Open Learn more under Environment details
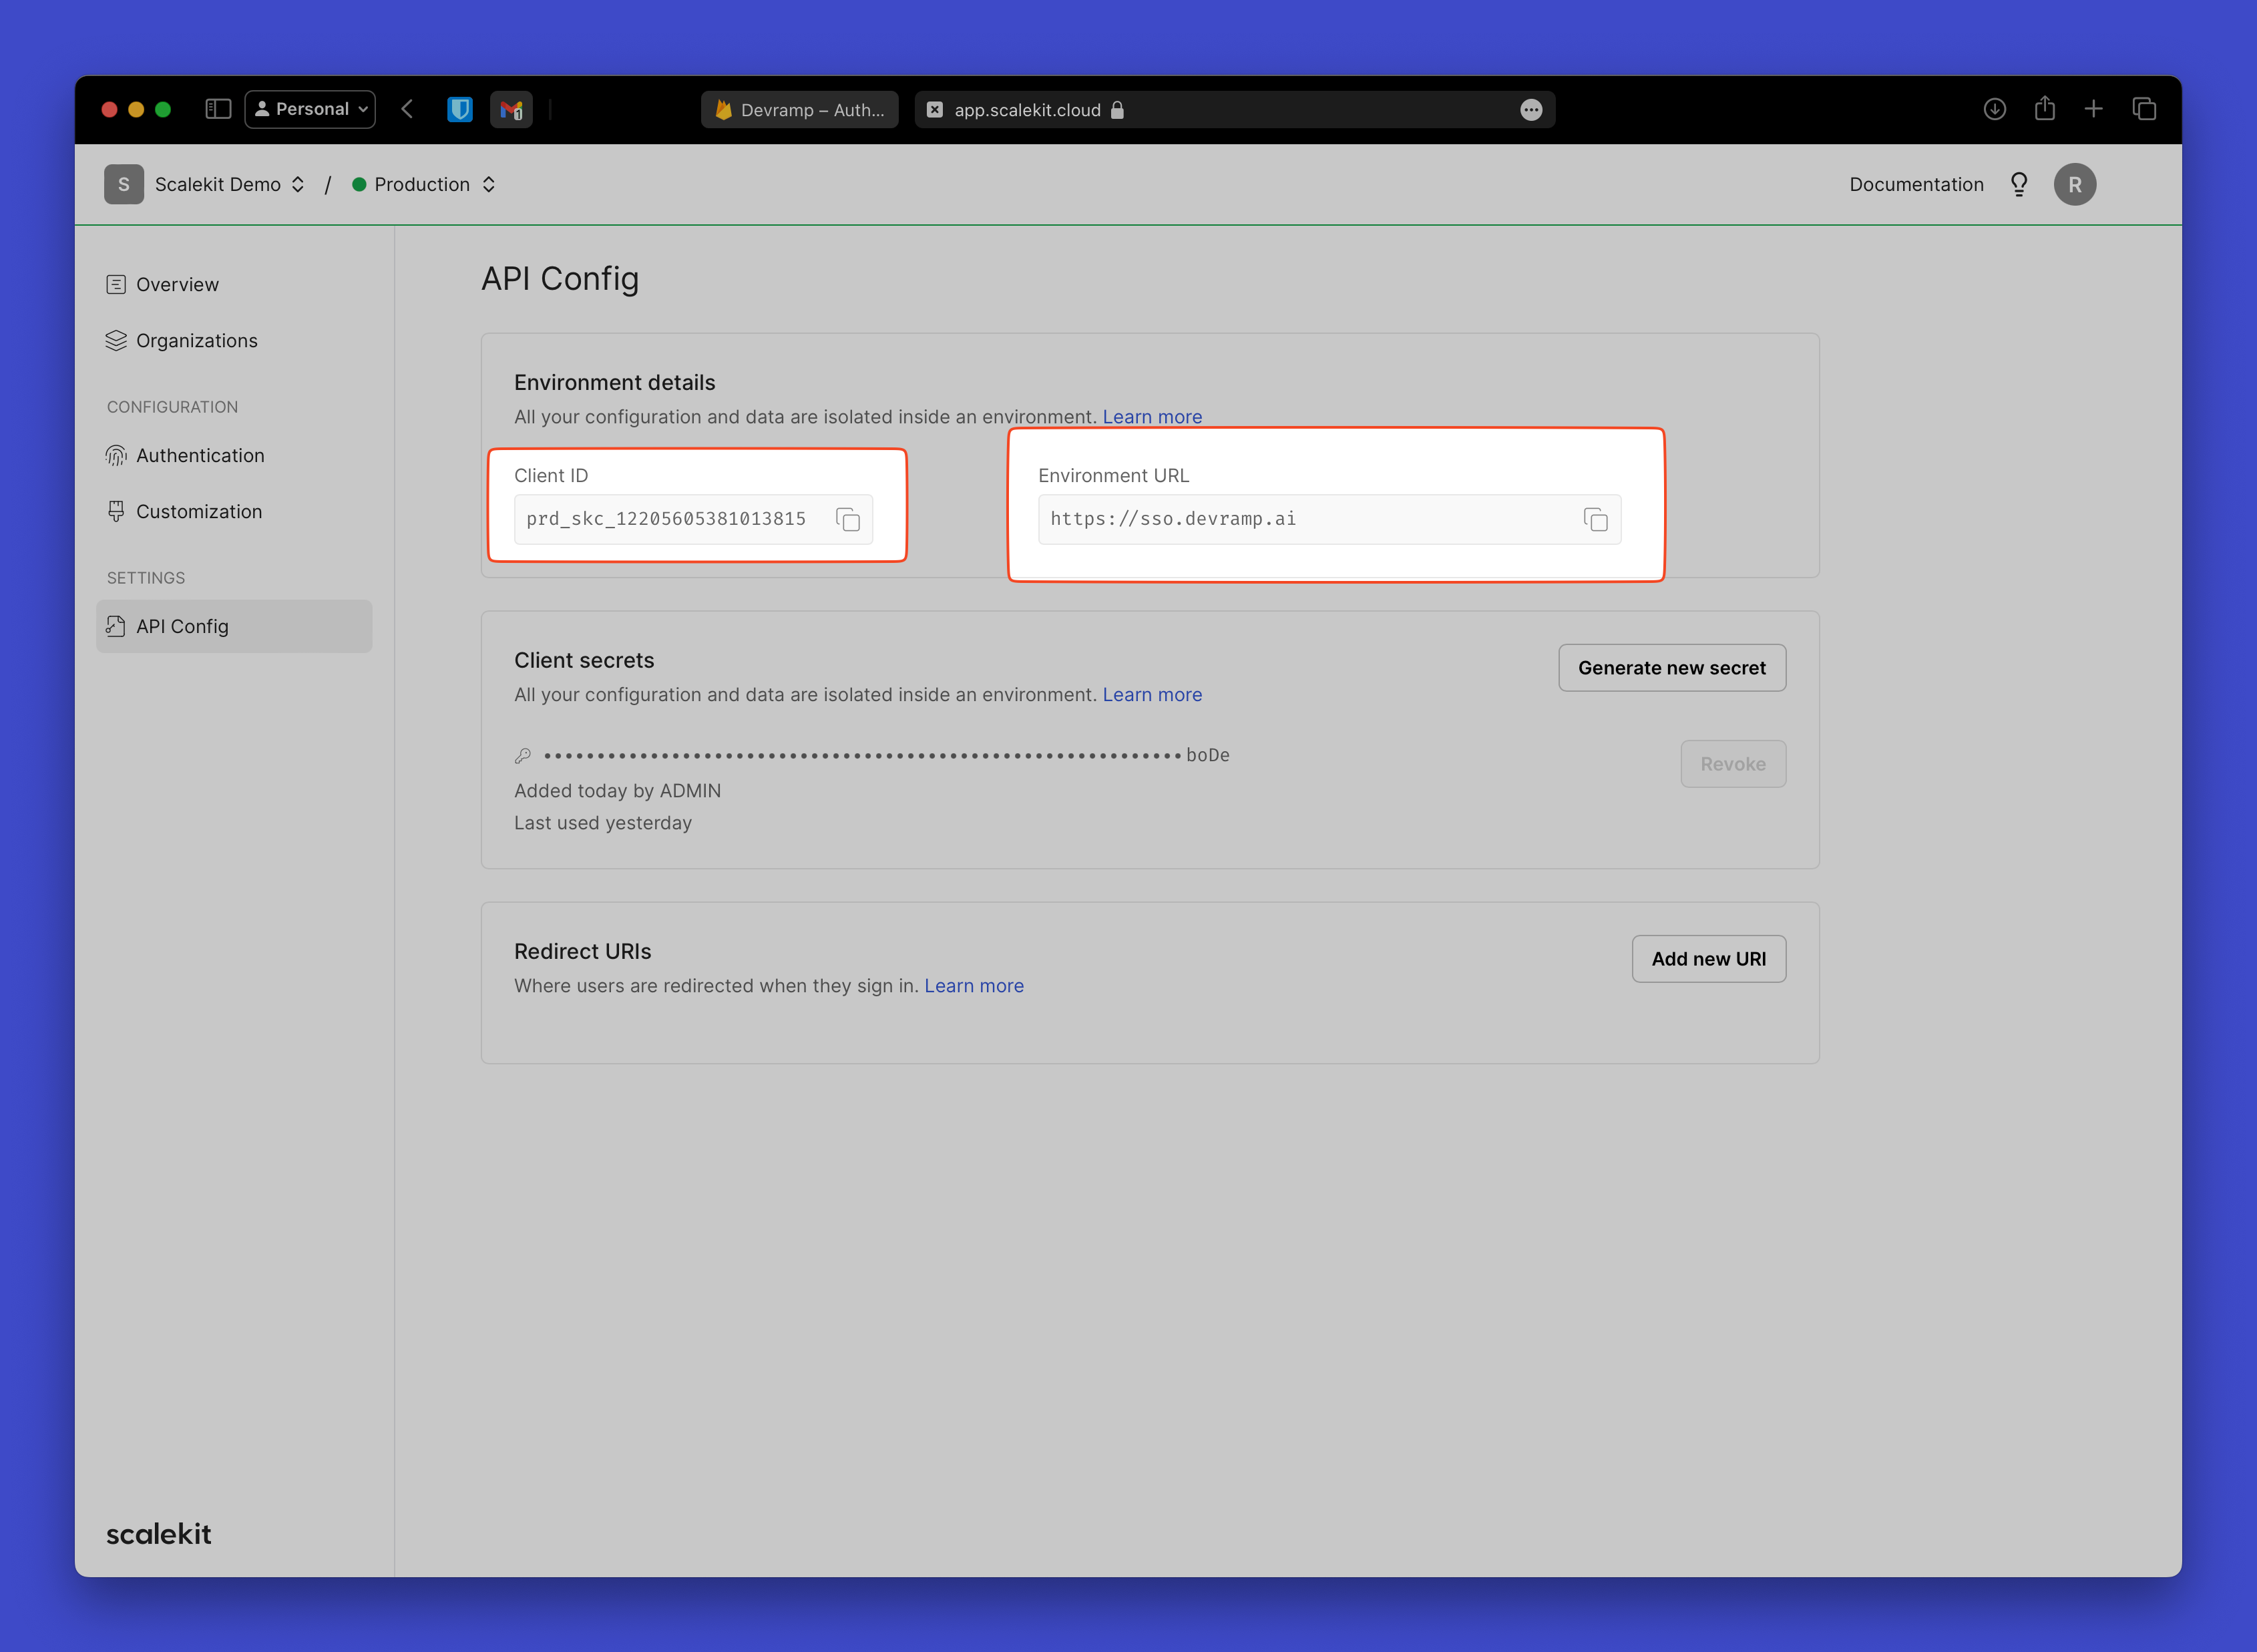The height and width of the screenshot is (1652, 2257). (1152, 417)
